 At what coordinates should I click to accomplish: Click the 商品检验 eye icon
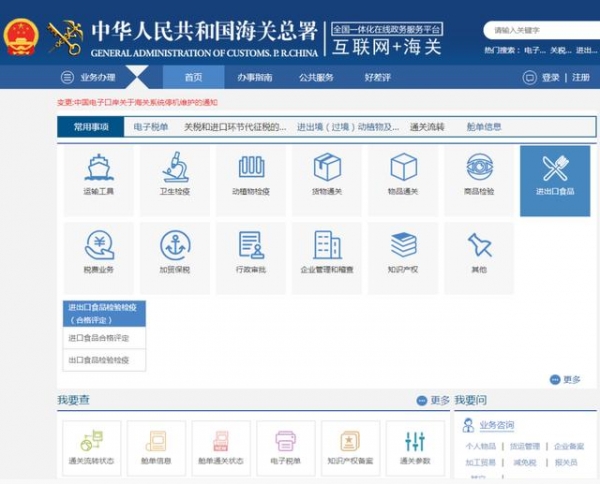pos(478,168)
